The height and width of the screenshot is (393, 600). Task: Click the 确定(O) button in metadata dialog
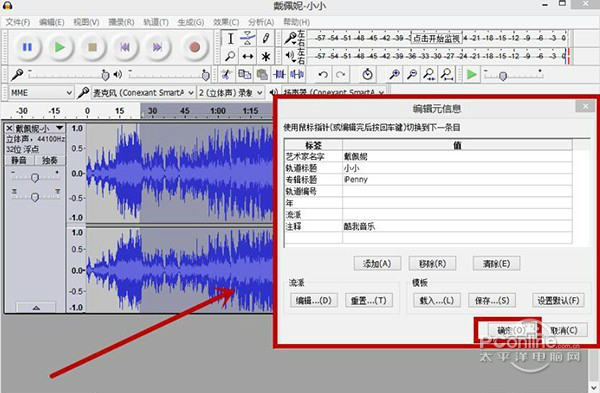tap(512, 330)
